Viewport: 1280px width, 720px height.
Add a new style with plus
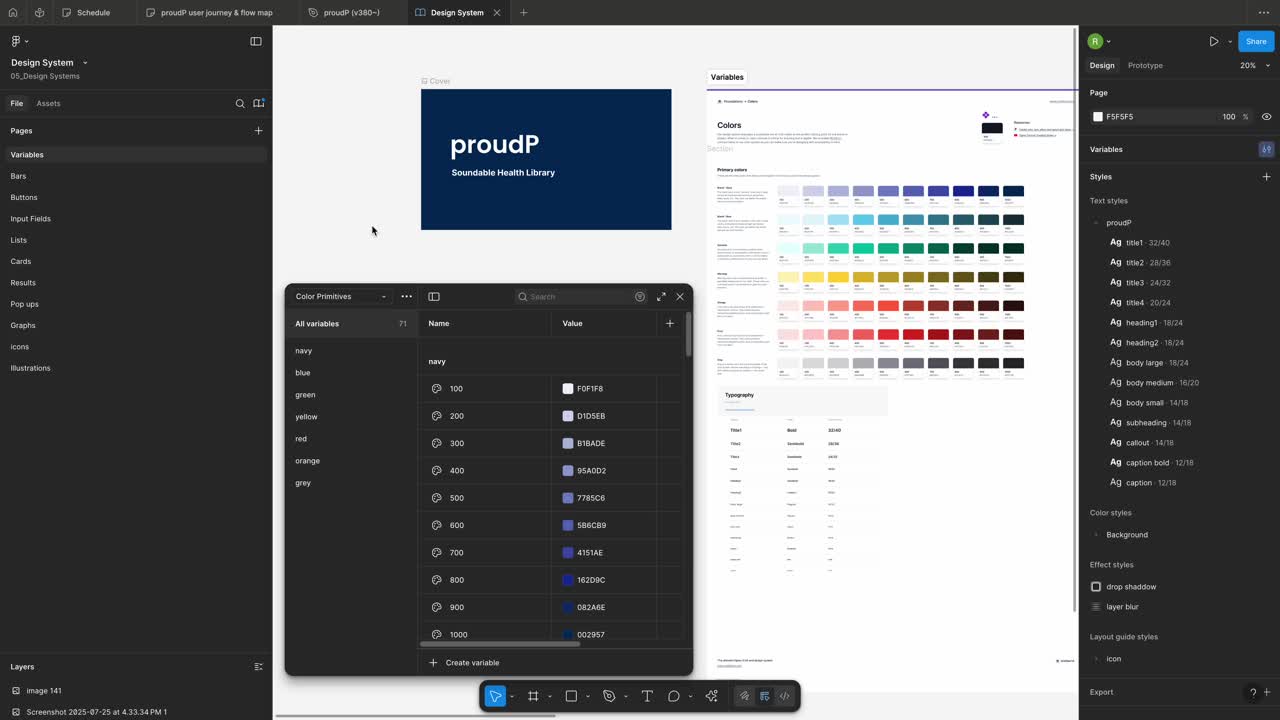(x=1266, y=177)
